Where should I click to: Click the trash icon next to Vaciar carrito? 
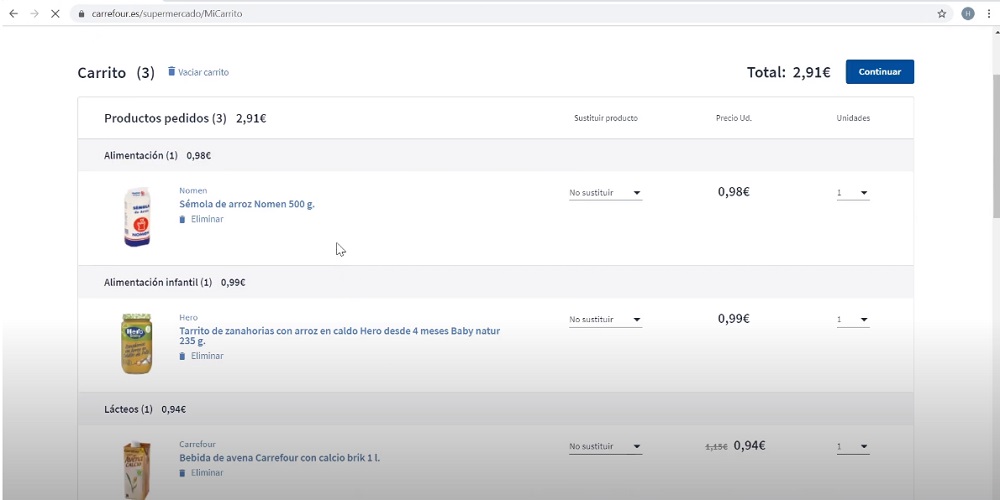tap(171, 72)
